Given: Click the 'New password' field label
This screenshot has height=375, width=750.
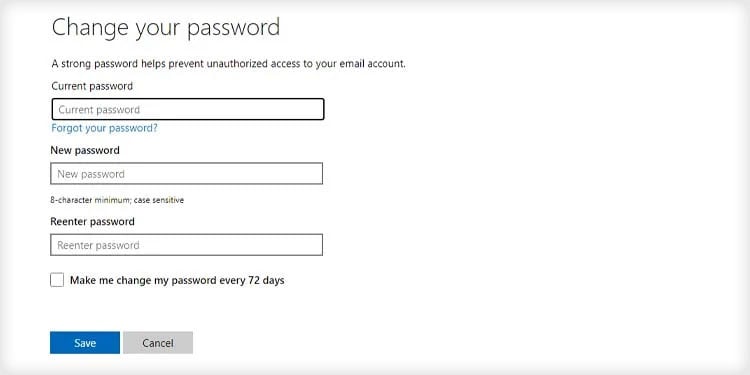Looking at the screenshot, I should tap(85, 150).
